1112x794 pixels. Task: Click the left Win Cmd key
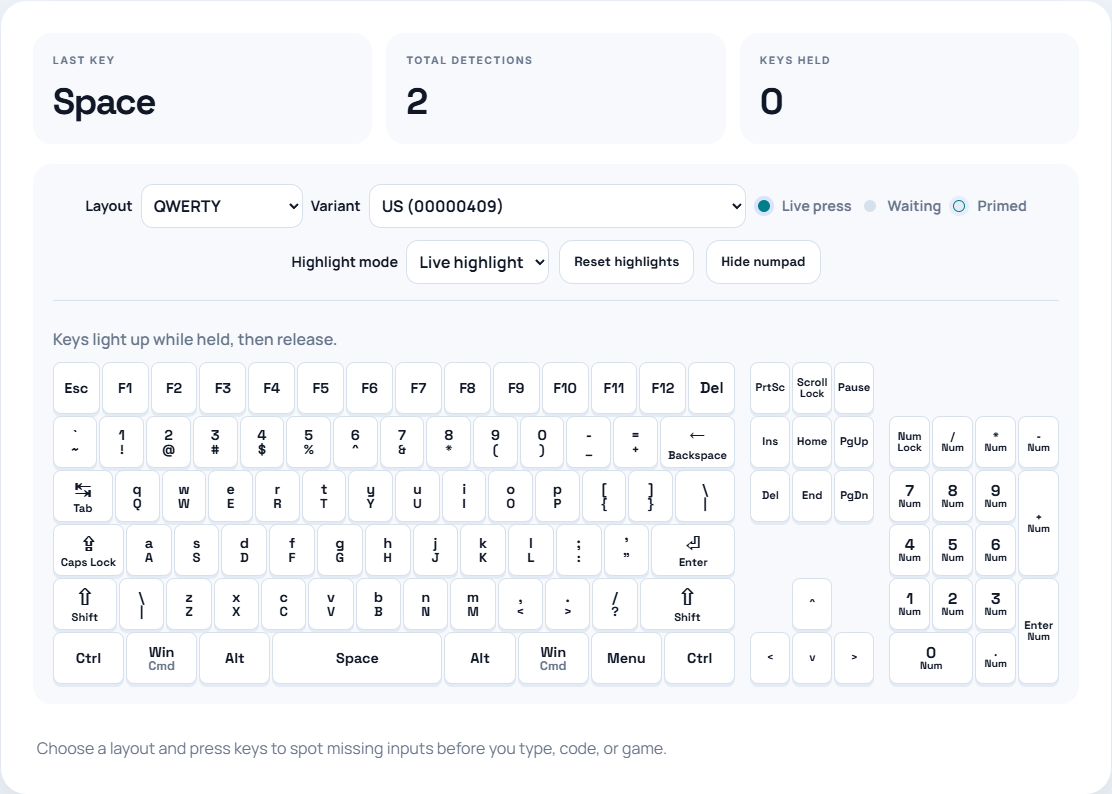pyautogui.click(x=162, y=659)
